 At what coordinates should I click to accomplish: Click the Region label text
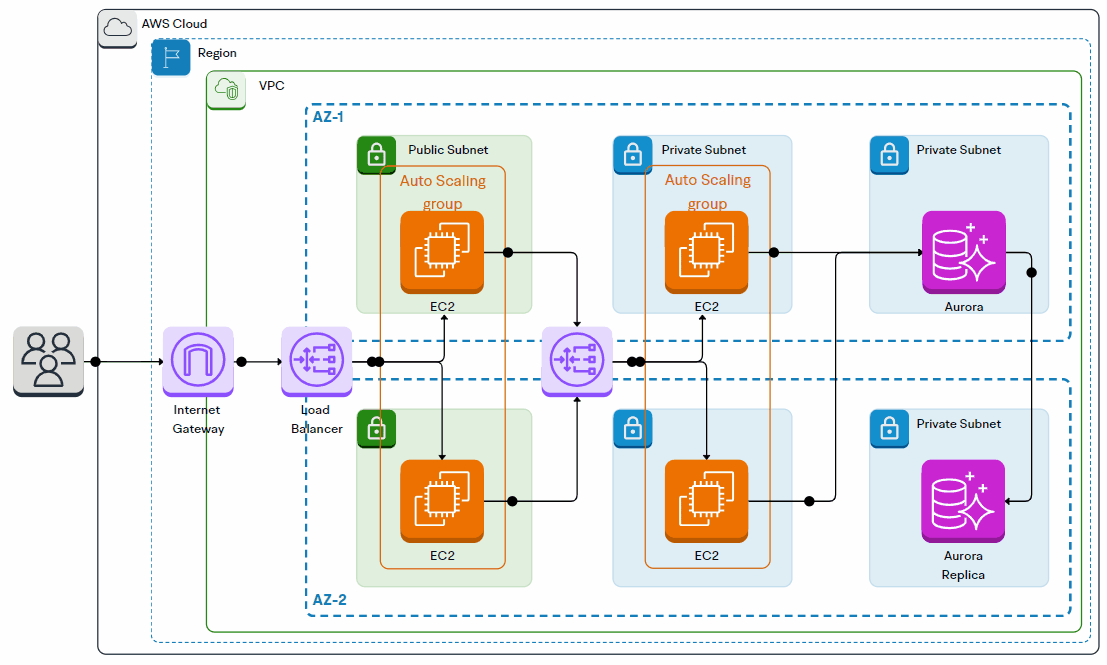click(x=217, y=53)
